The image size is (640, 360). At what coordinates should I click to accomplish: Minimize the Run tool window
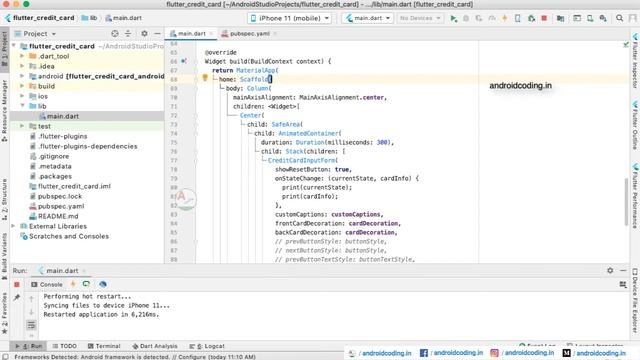tap(623, 270)
